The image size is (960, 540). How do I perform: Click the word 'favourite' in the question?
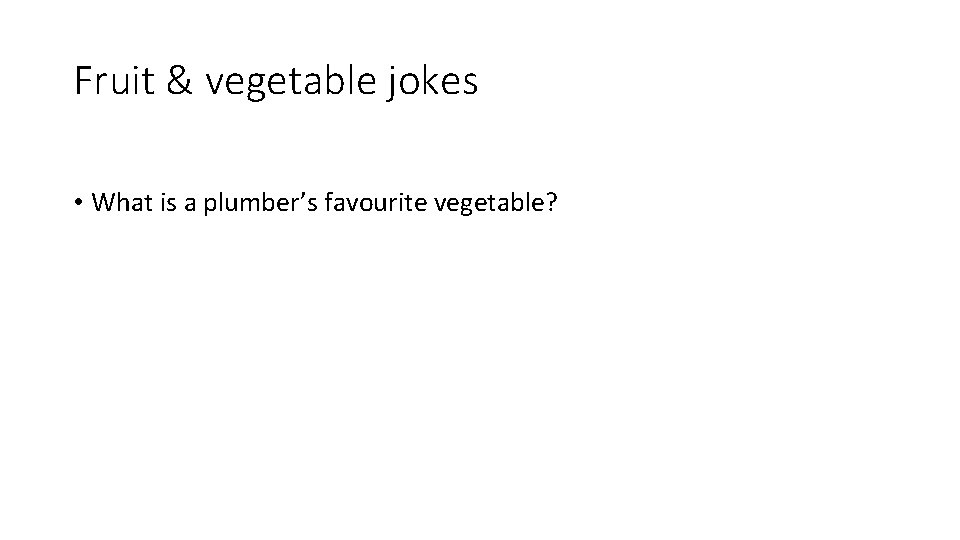click(x=375, y=202)
